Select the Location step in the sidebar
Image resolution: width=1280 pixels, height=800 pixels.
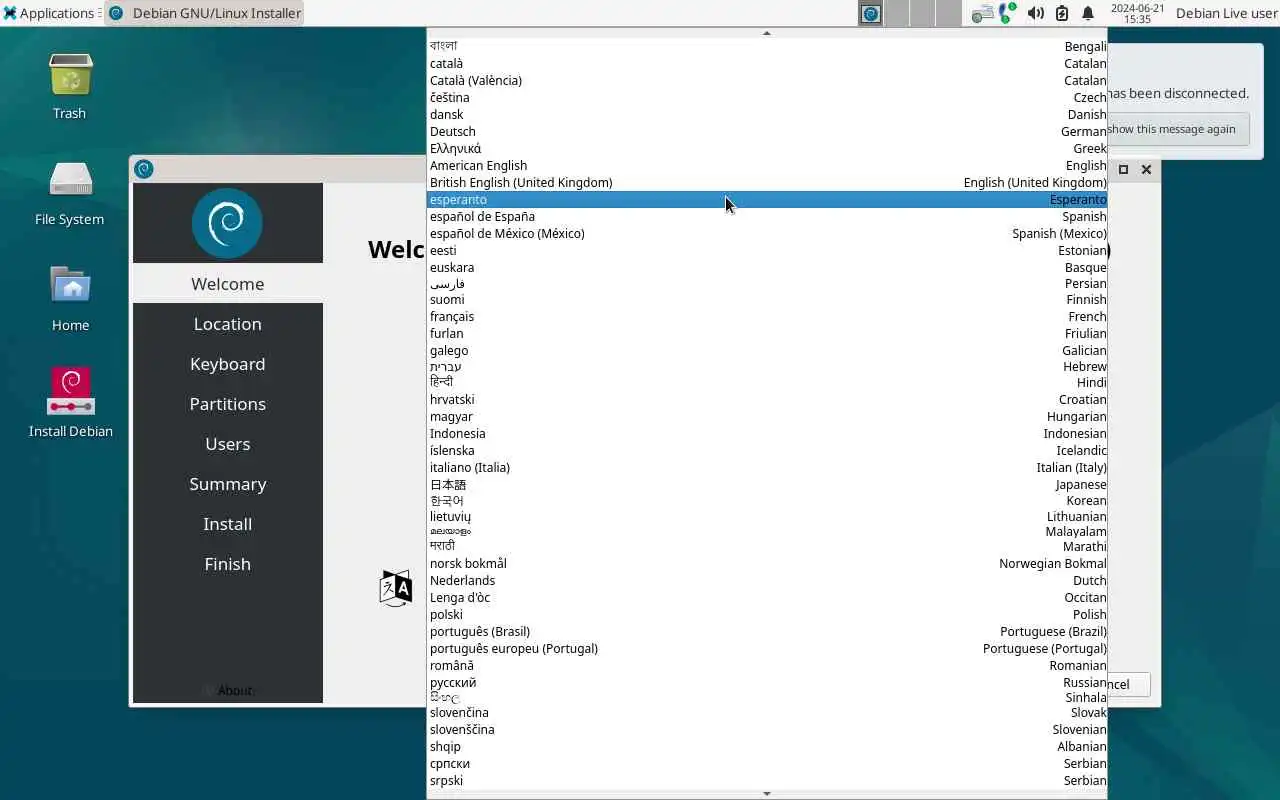click(x=228, y=324)
